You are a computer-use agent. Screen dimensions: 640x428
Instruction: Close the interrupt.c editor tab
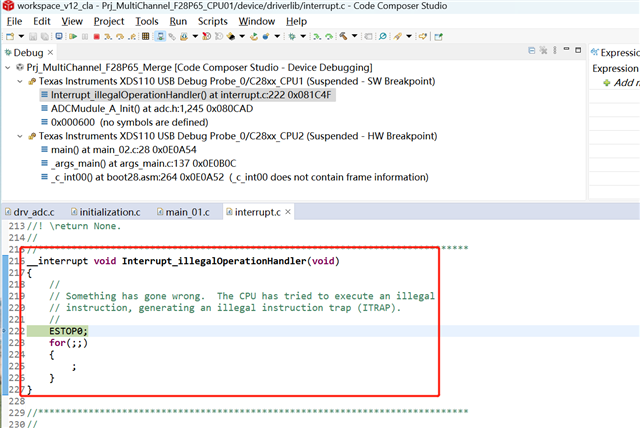(288, 212)
